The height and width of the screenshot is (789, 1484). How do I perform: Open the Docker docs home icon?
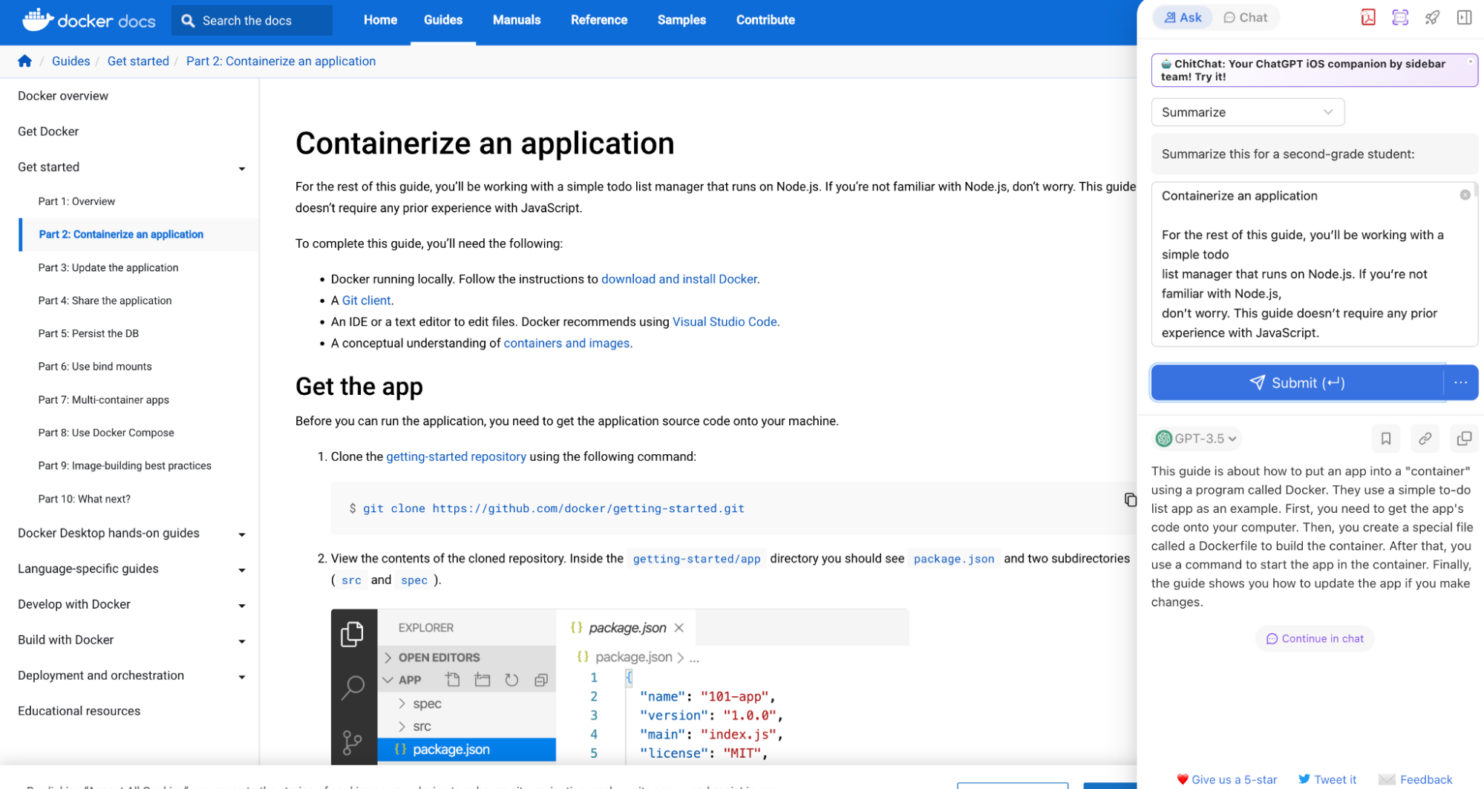point(24,61)
